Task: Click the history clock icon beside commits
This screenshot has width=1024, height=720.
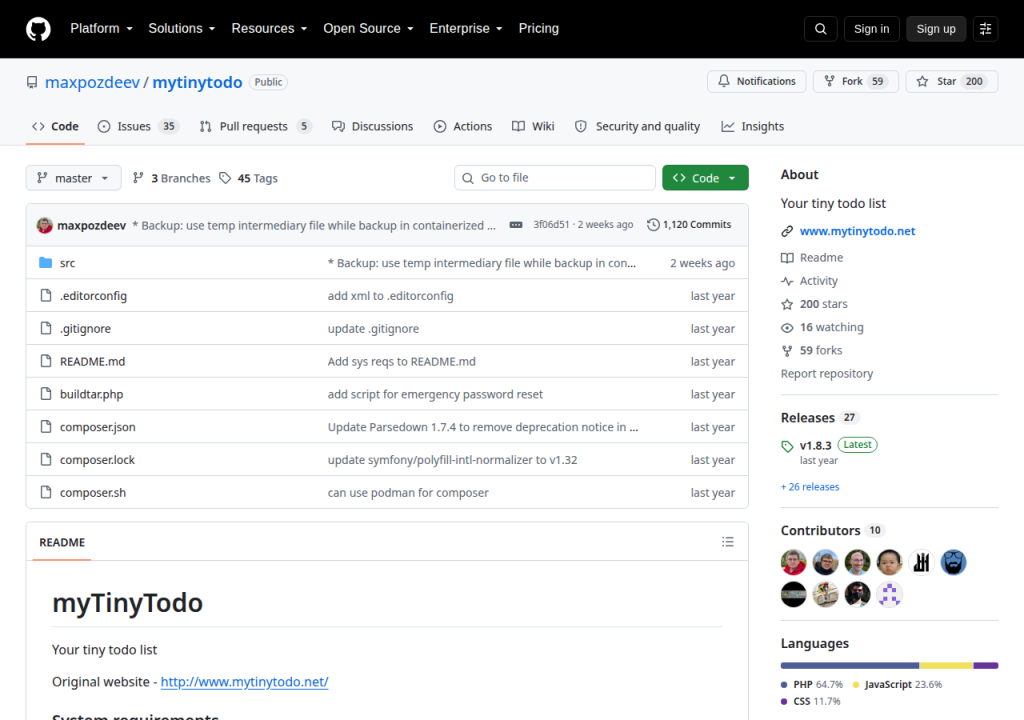Action: coord(653,225)
